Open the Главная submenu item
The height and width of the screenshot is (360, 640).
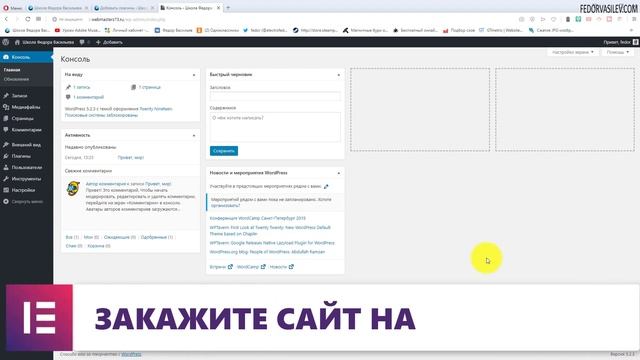tap(12, 70)
